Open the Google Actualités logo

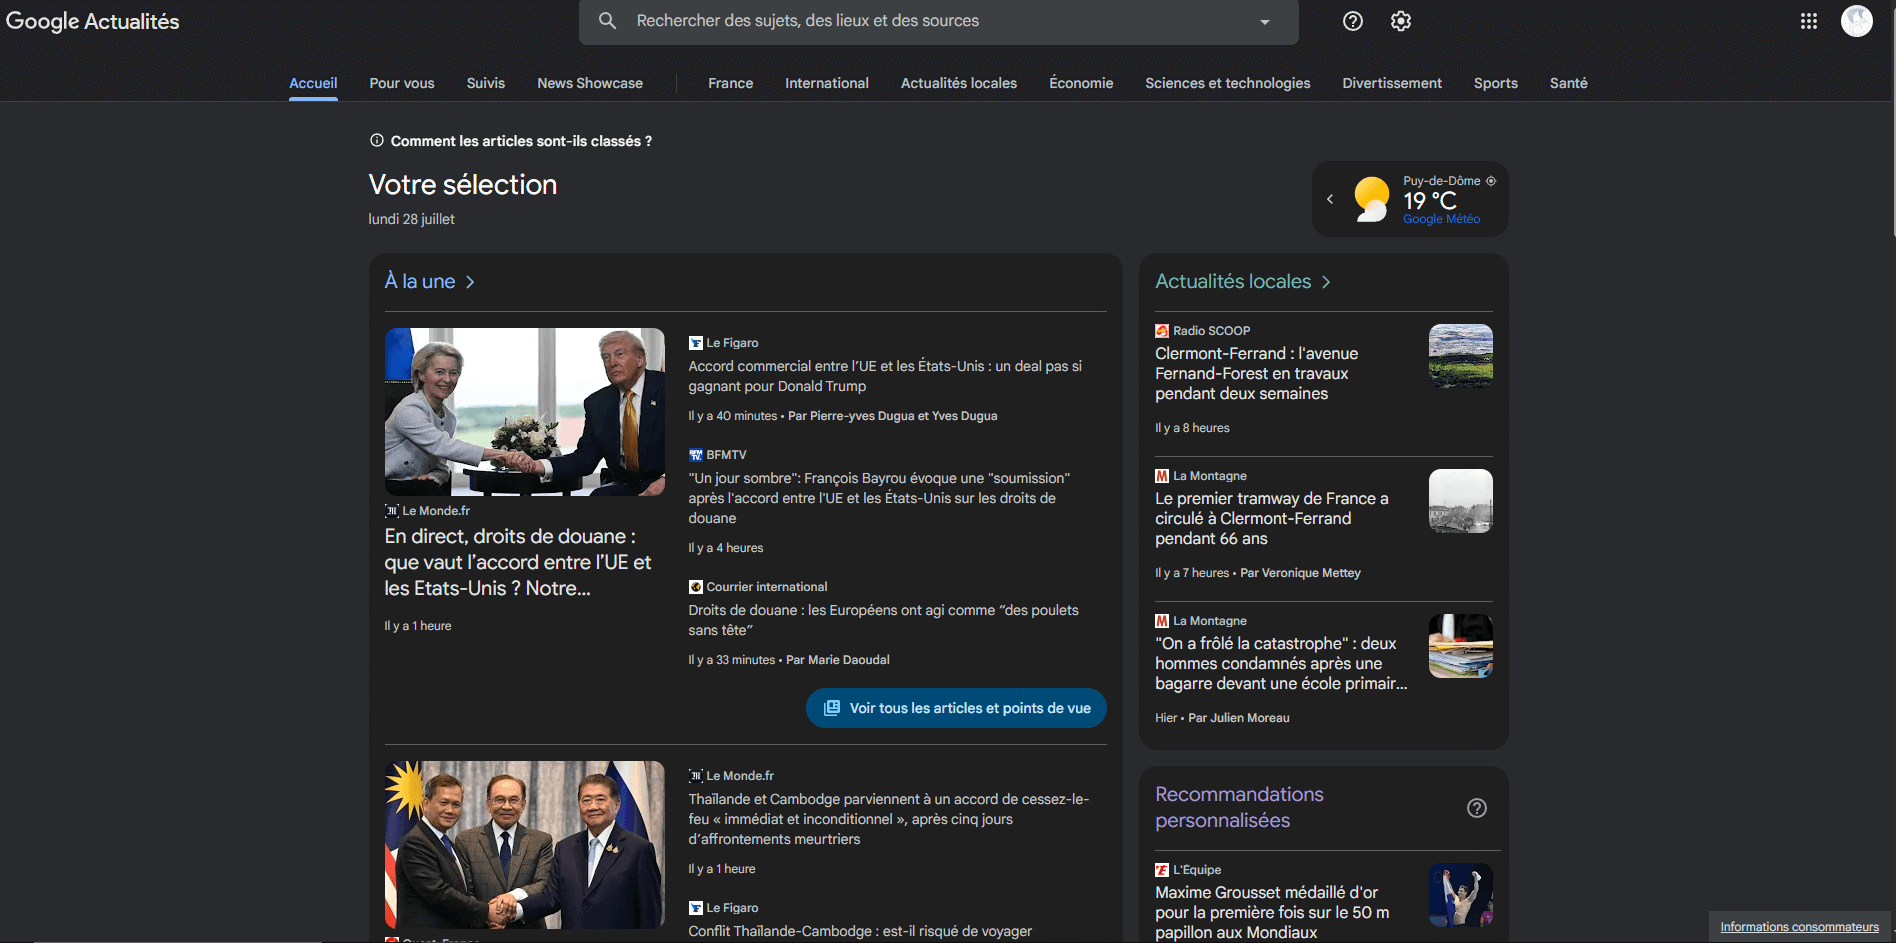[92, 21]
